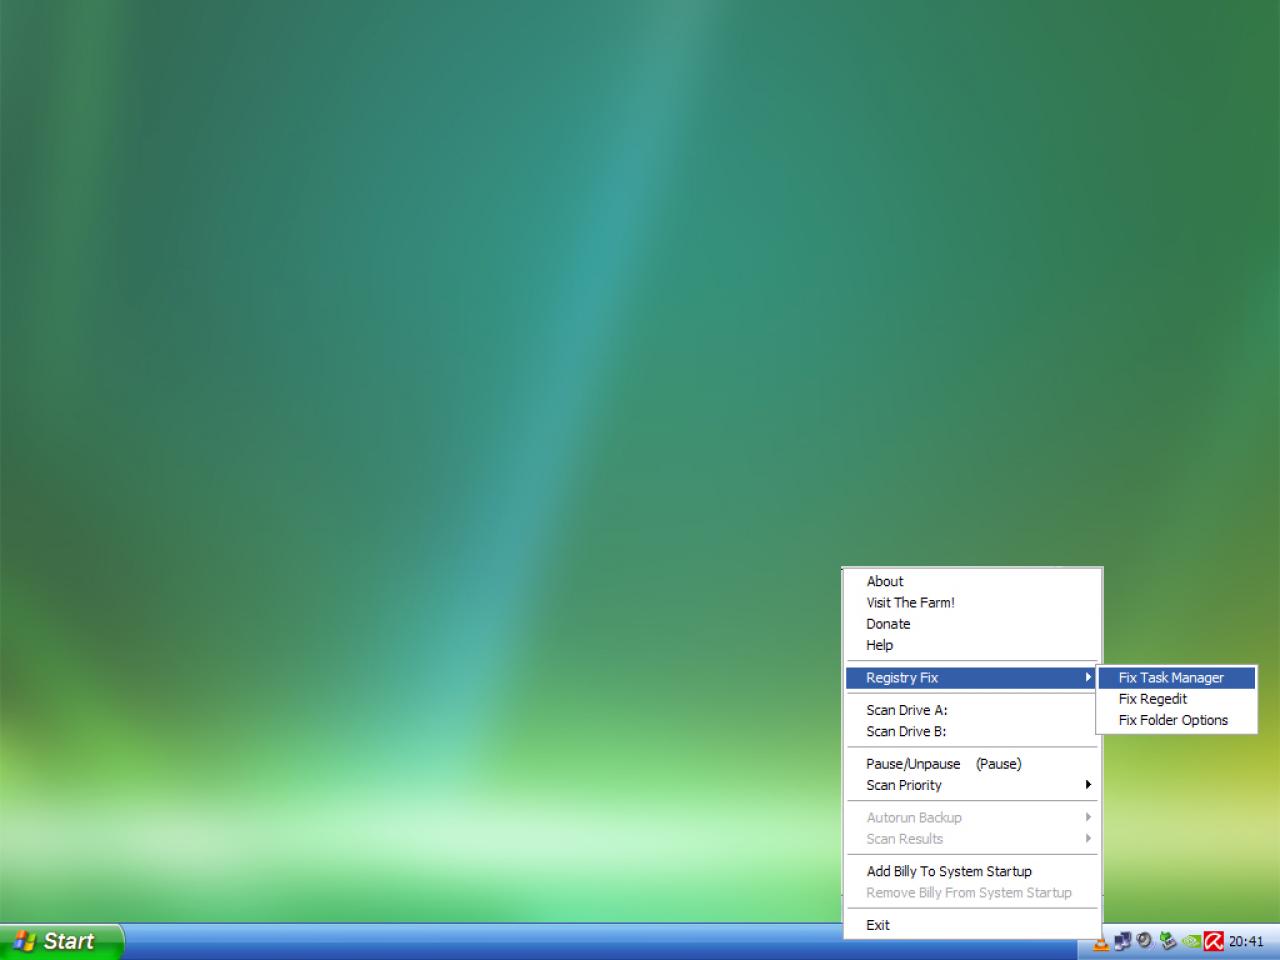This screenshot has height=960, width=1280.
Task: Expand the Registry Fix submenu
Action: pyautogui.click(x=971, y=678)
